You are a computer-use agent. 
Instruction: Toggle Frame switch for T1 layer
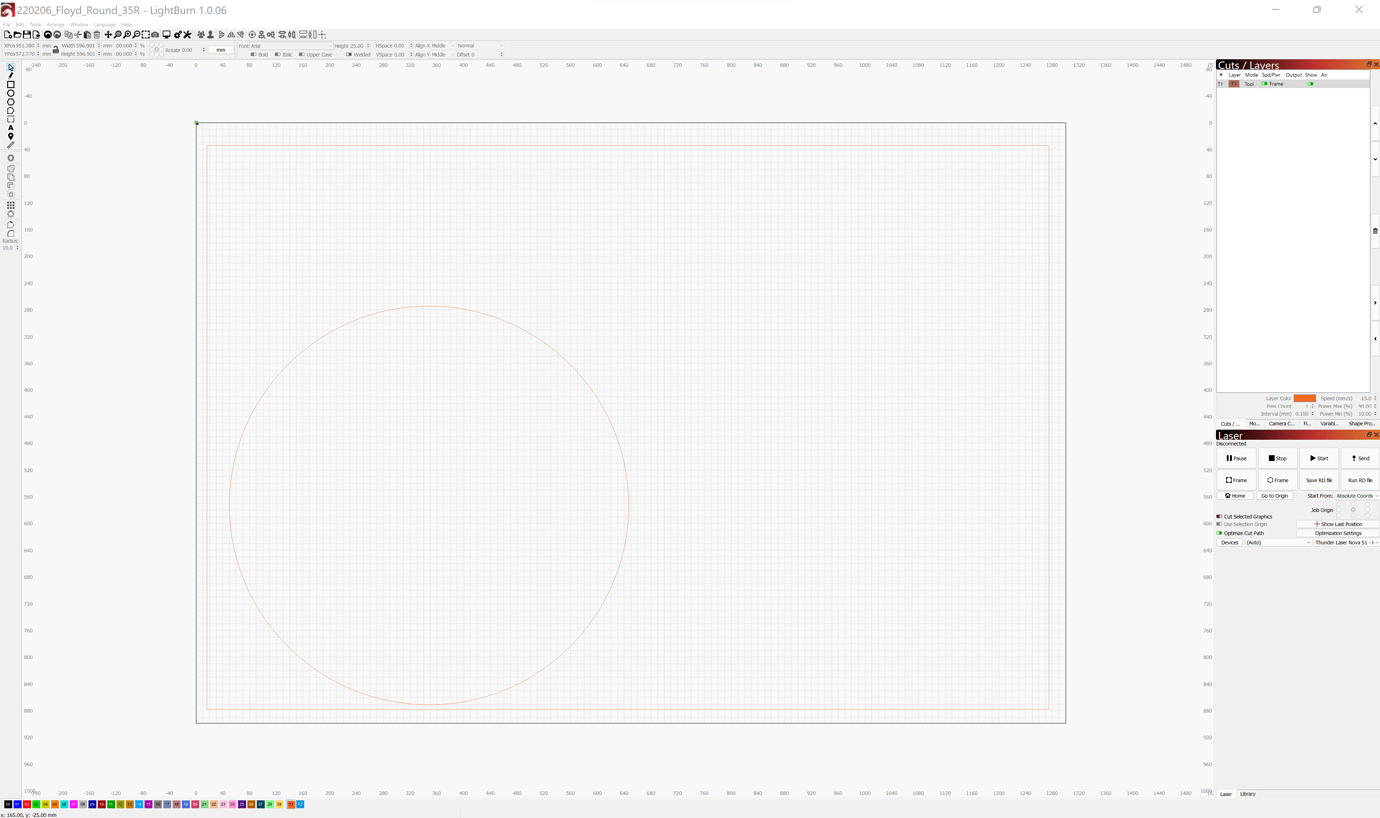pos(1265,84)
